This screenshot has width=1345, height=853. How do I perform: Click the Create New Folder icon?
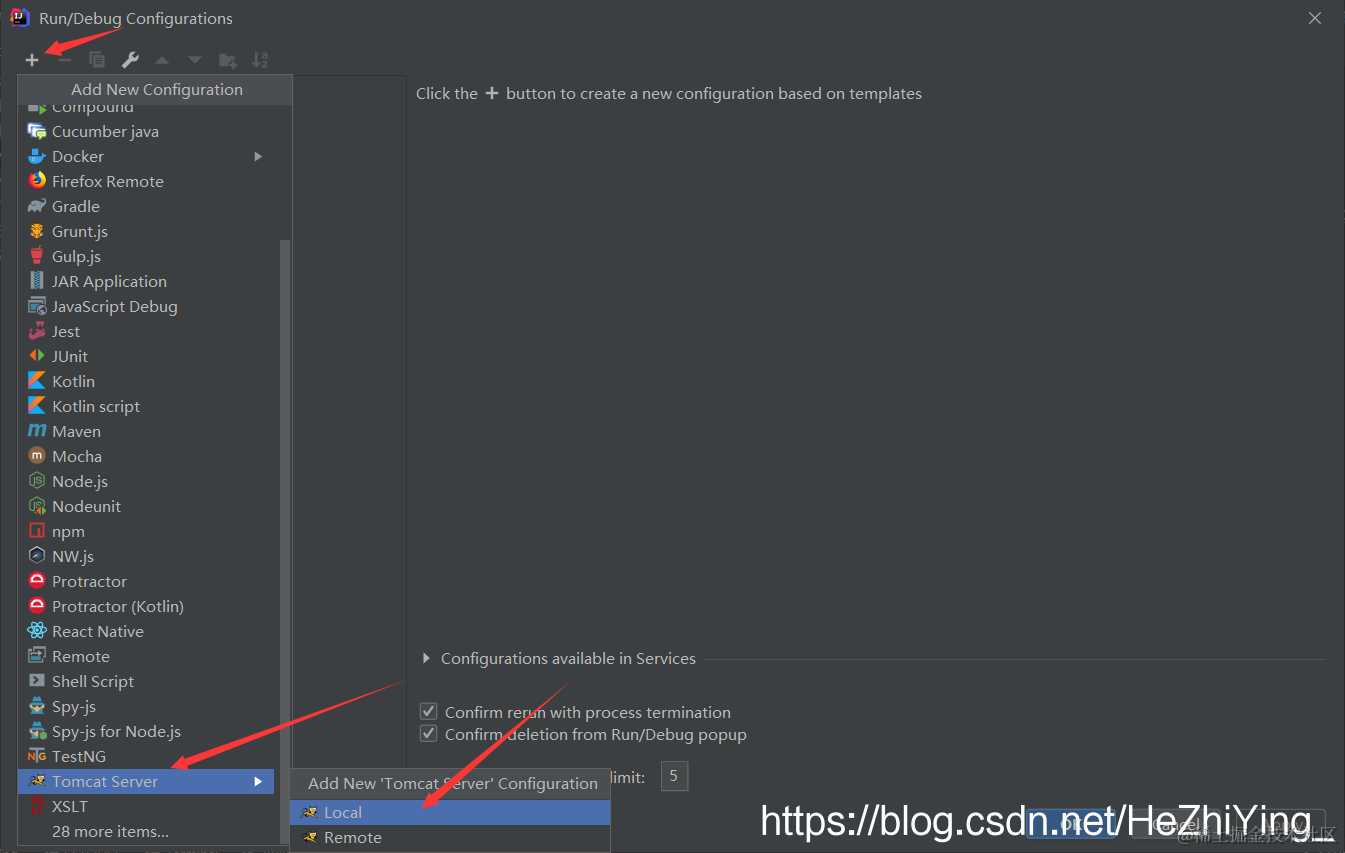coord(228,60)
